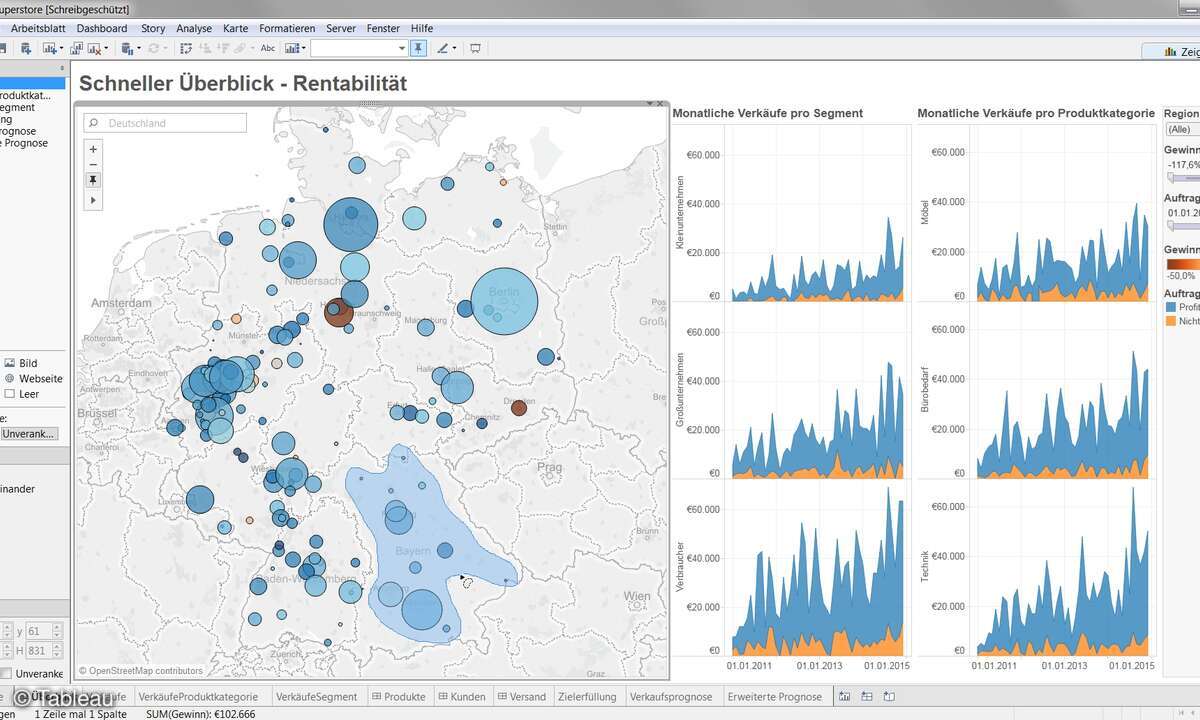Click the Webseite object in the sidebar
This screenshot has height=720, width=1200.
pos(34,379)
